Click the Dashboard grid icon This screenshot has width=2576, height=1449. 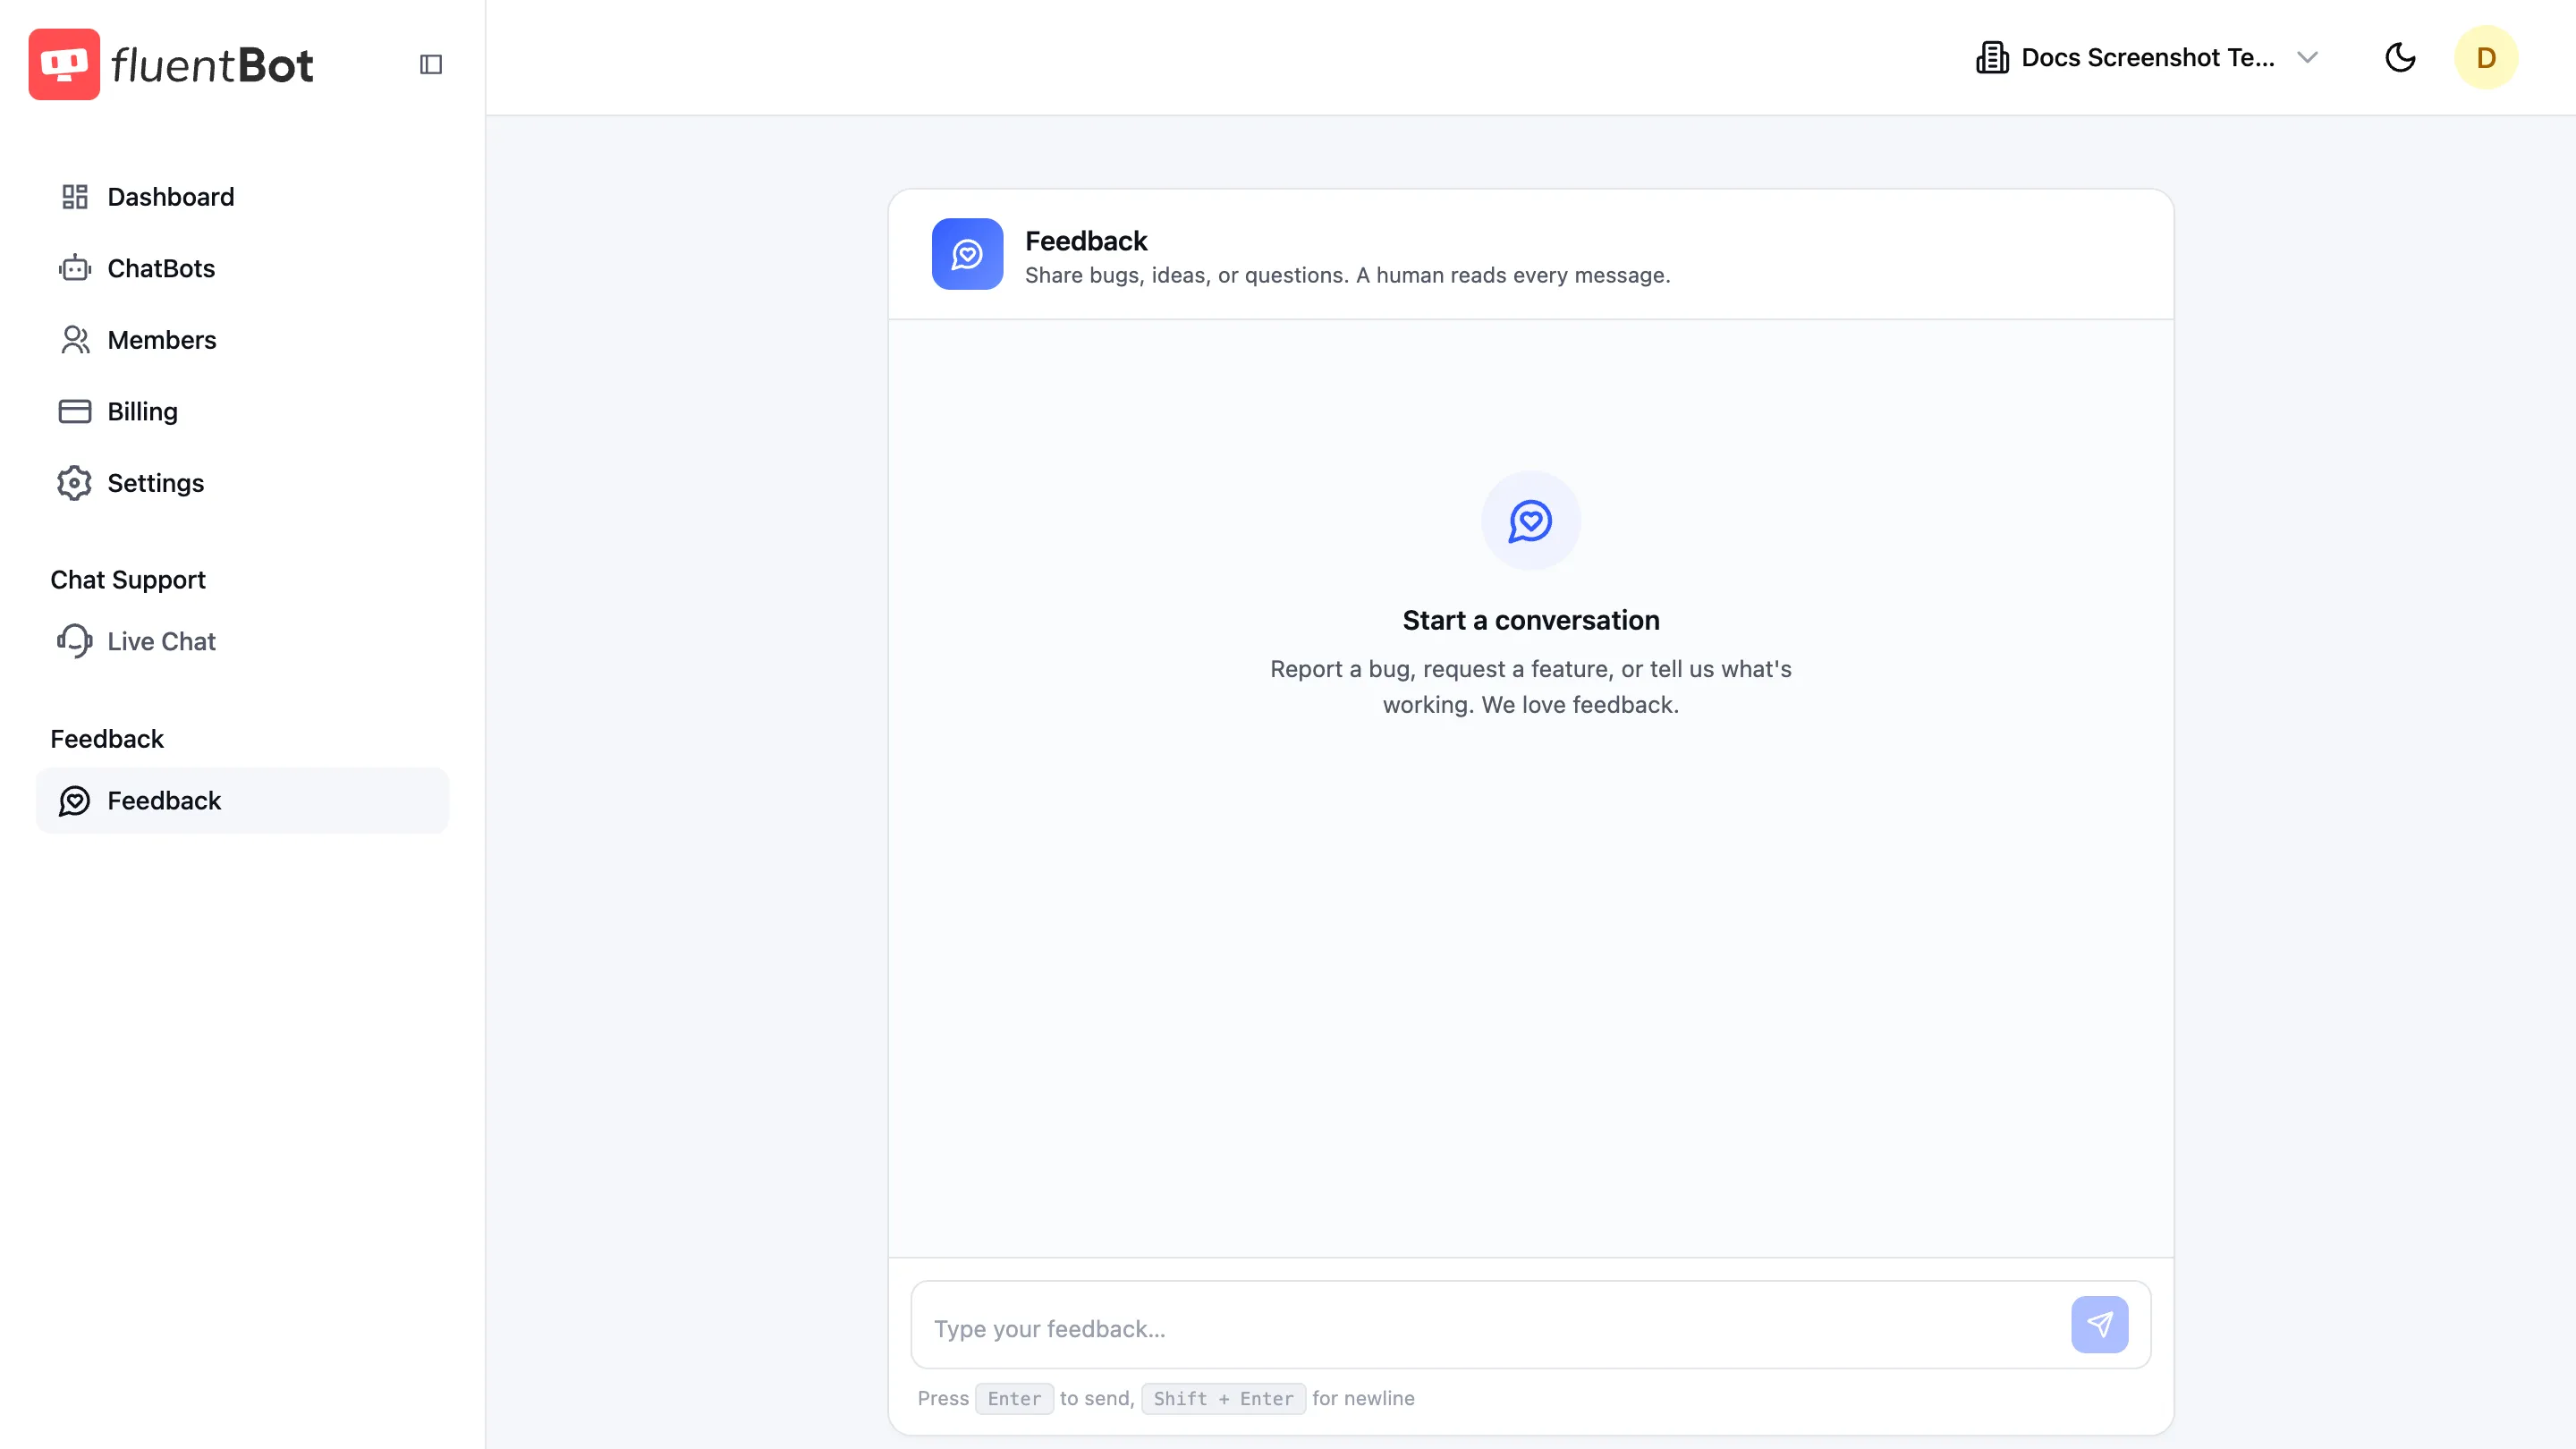coord(75,197)
